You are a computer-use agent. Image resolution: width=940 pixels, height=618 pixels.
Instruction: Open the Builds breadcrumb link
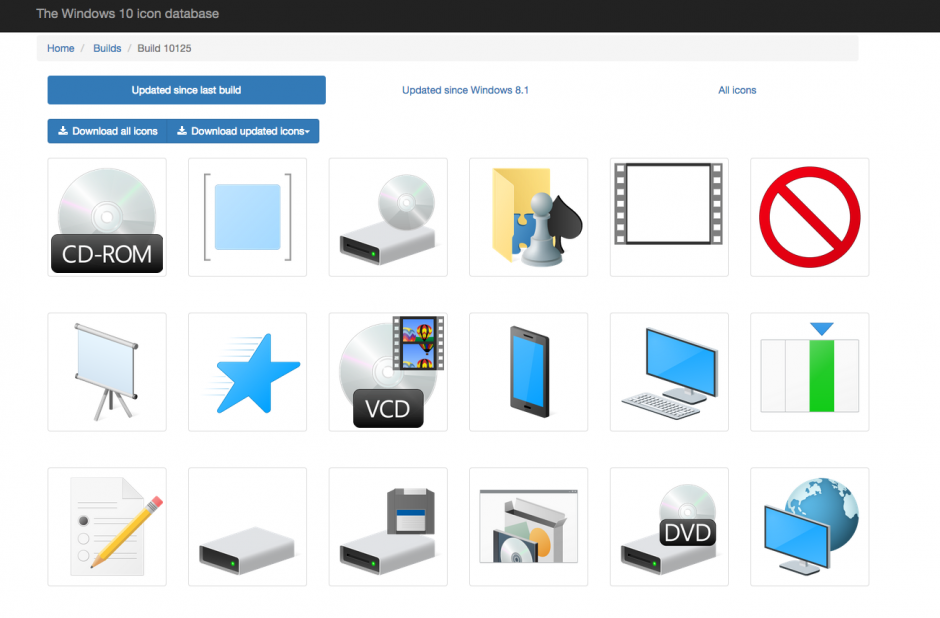[107, 48]
